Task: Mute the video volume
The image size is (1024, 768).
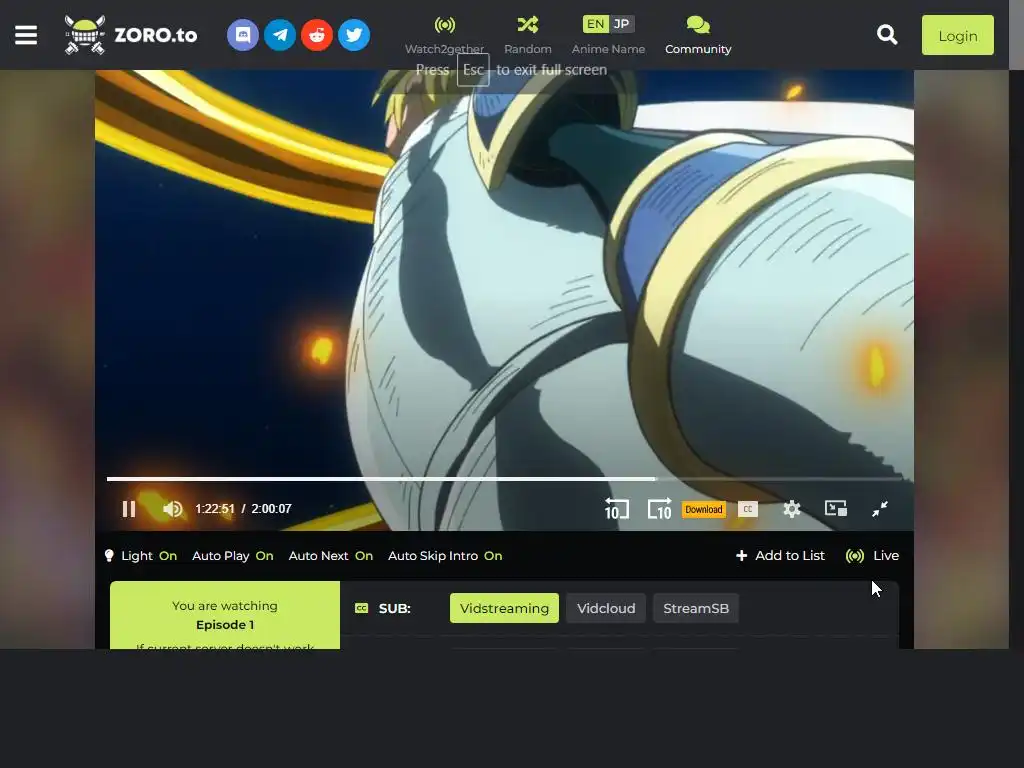Action: (172, 509)
